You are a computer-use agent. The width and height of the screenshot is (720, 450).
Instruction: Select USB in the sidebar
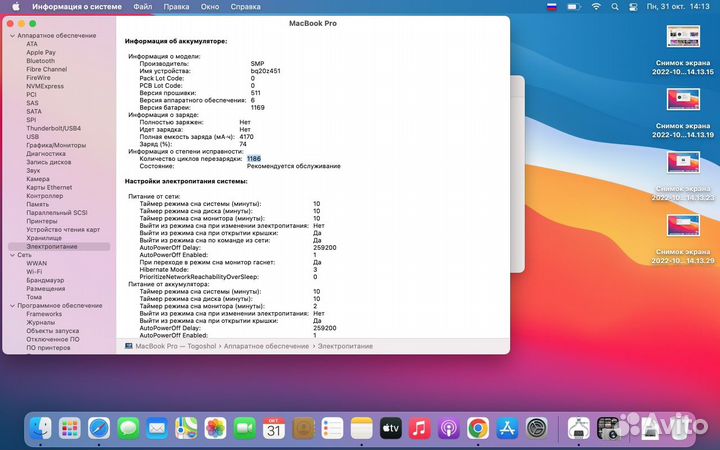[x=33, y=136]
